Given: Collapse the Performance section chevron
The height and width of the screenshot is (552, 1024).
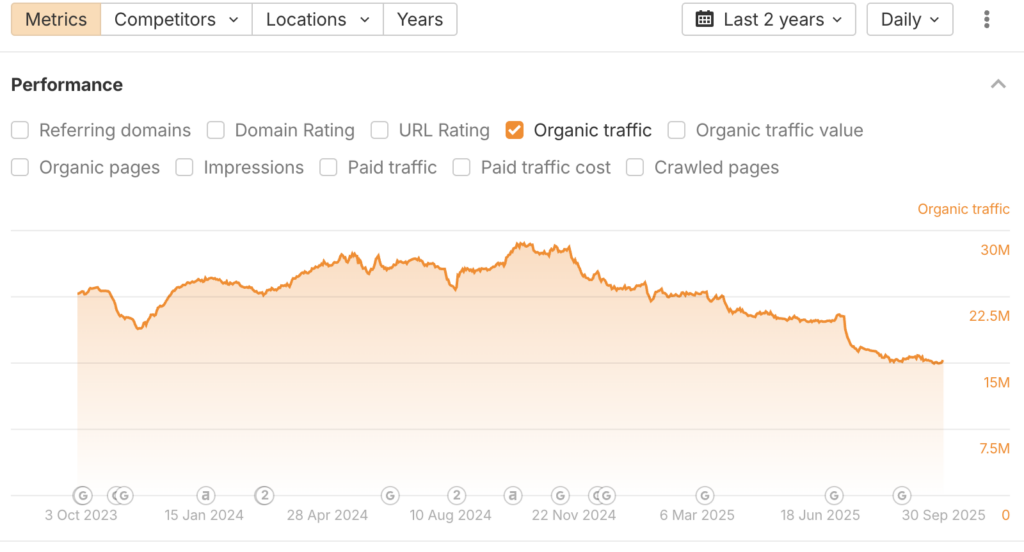Looking at the screenshot, I should click(x=998, y=85).
